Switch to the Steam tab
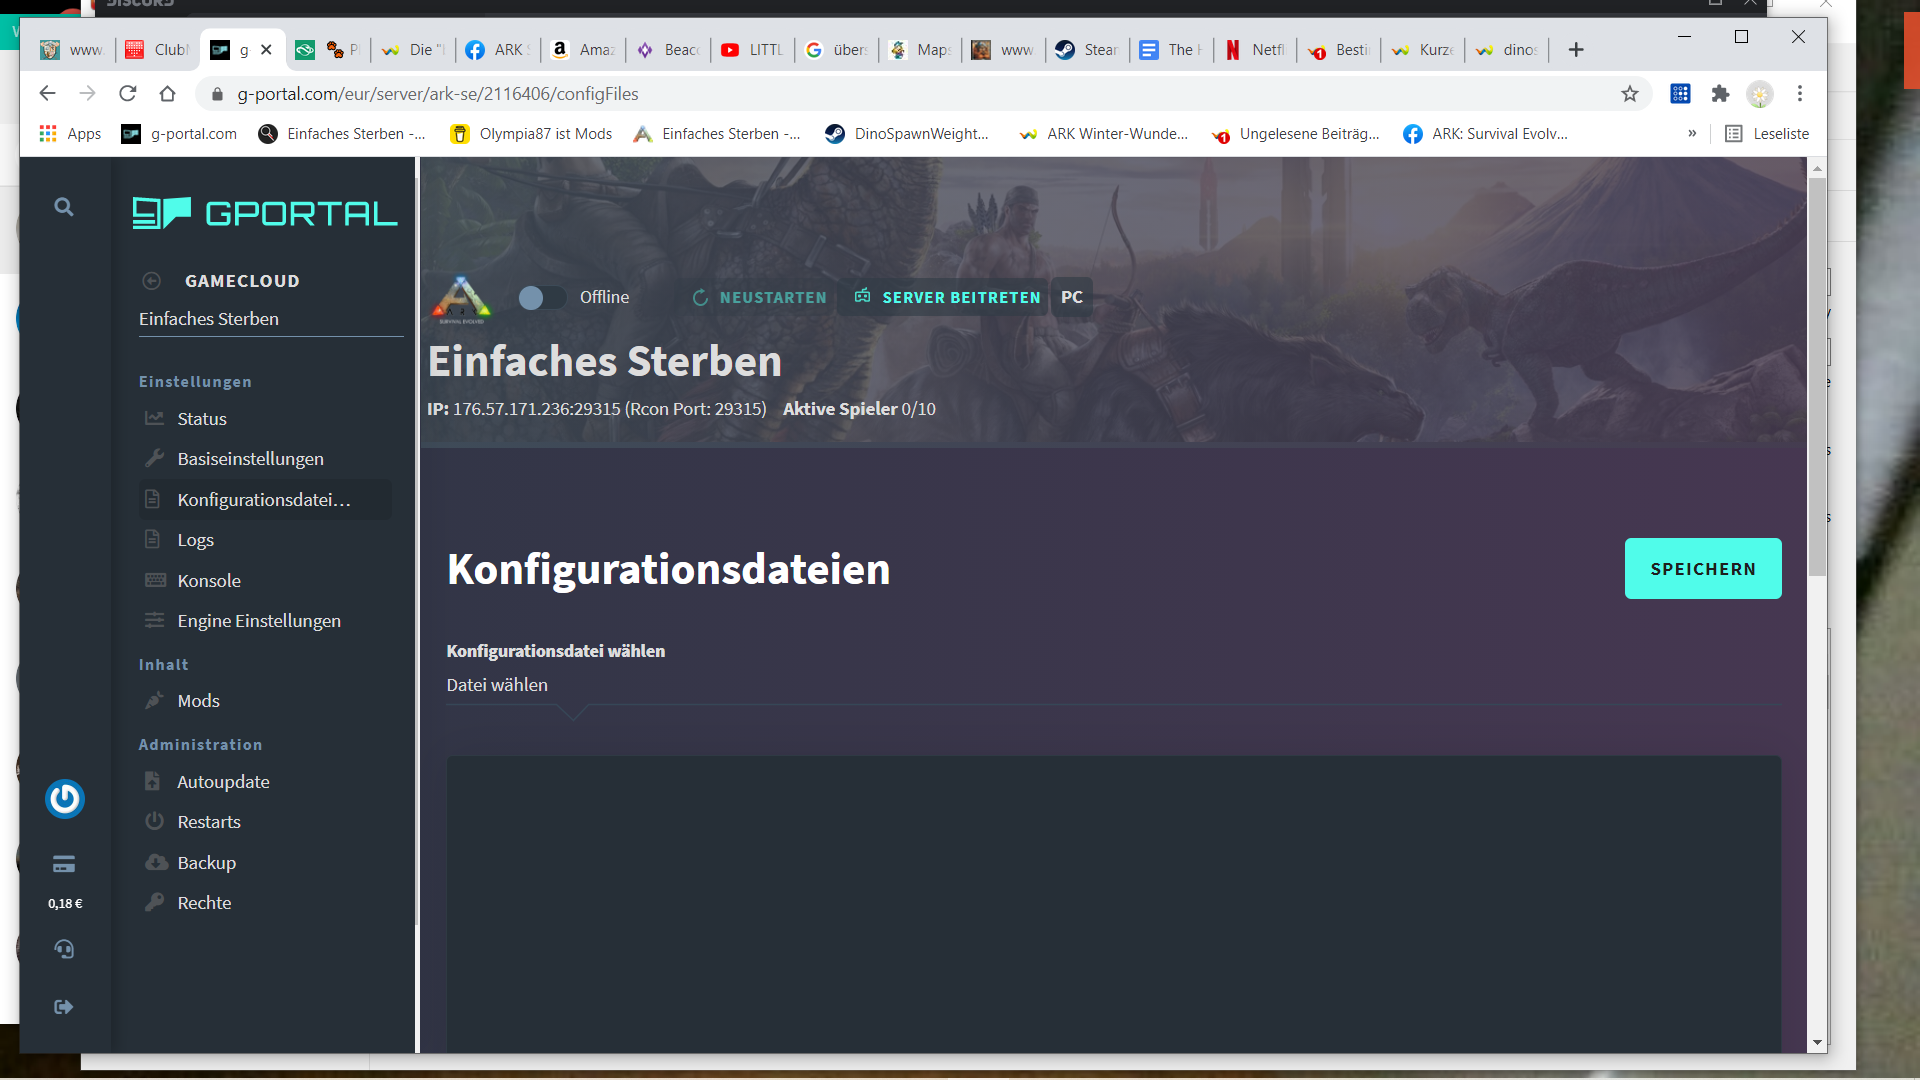The image size is (1920, 1080). [x=1088, y=50]
